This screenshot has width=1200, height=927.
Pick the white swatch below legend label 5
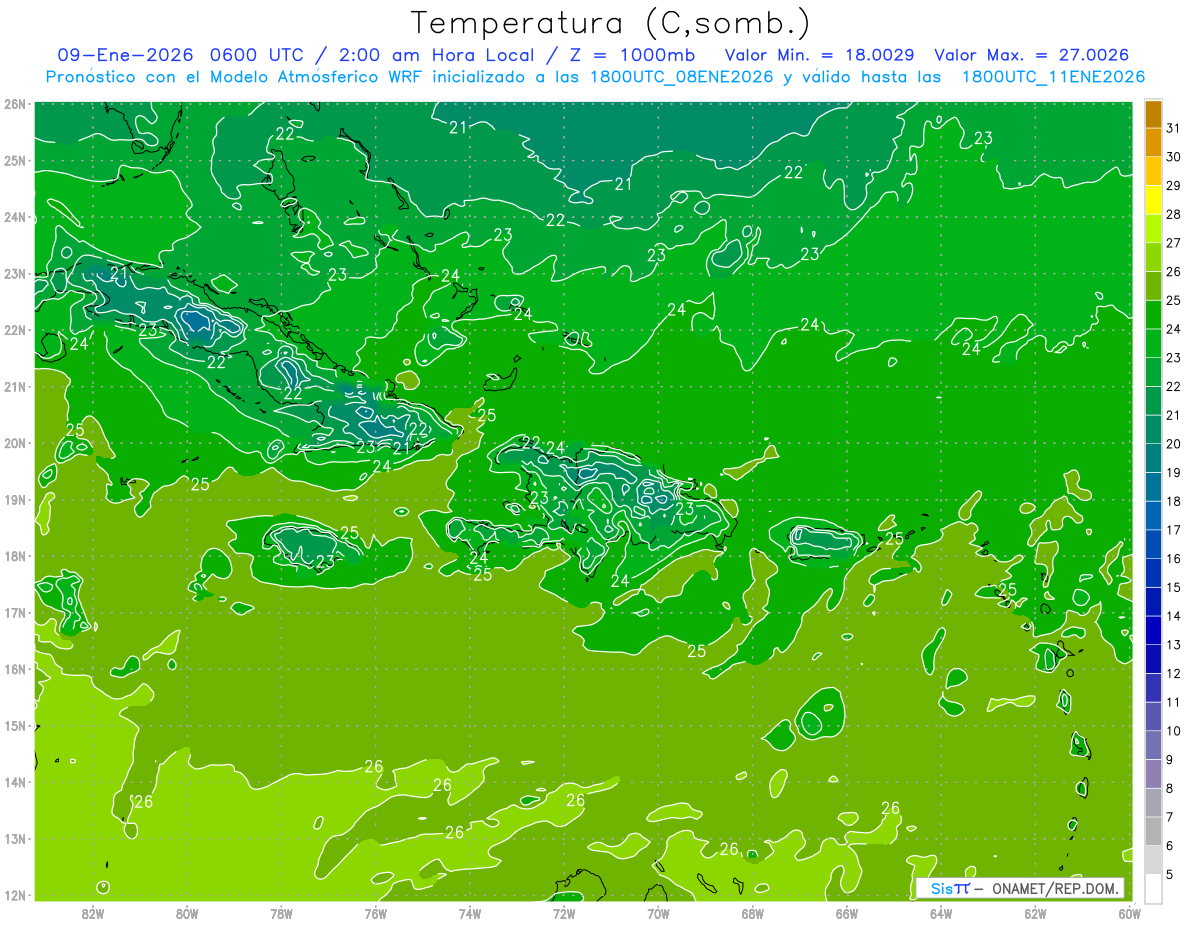1153,887
